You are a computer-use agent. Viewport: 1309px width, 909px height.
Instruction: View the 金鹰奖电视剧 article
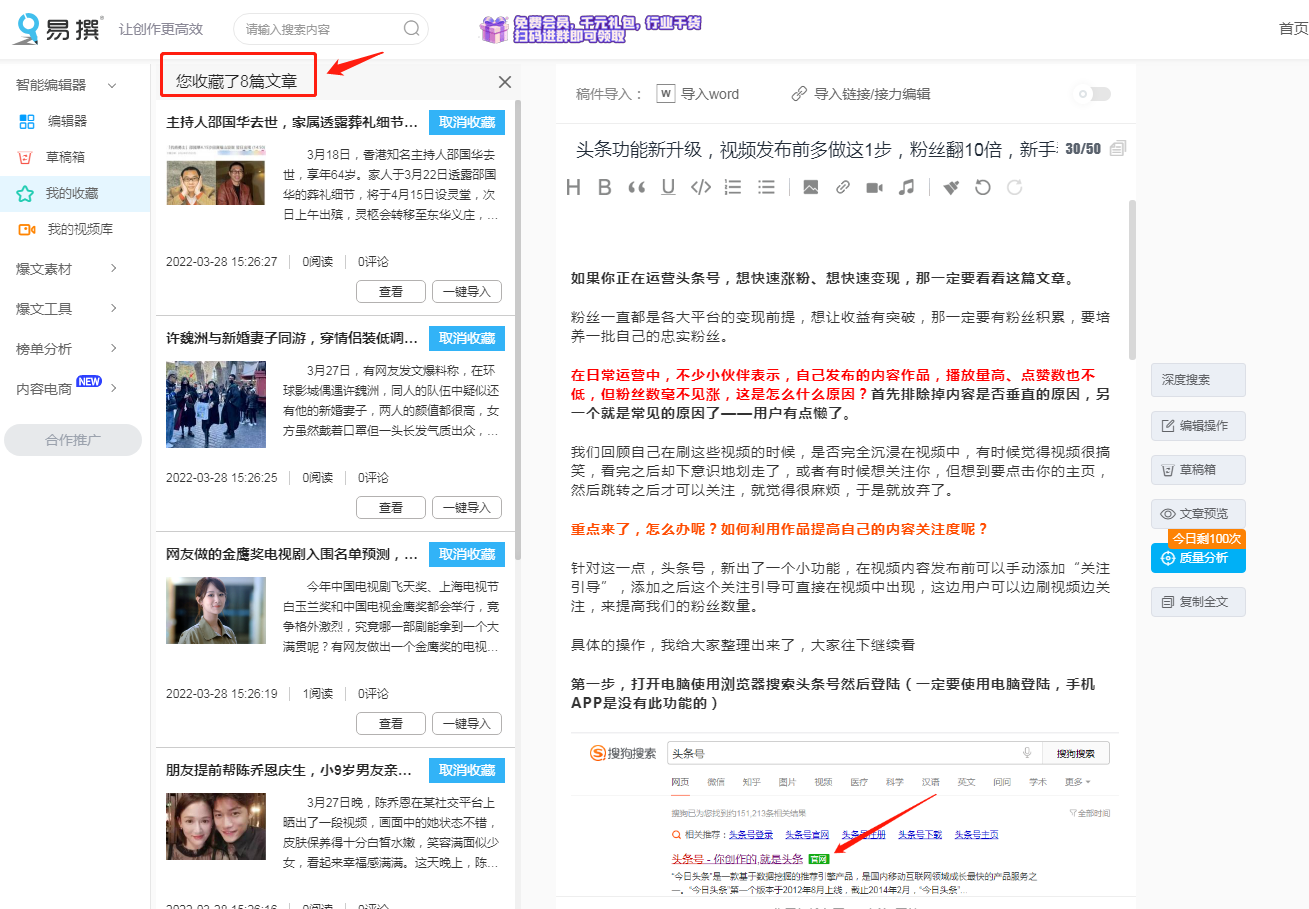pyautogui.click(x=390, y=724)
